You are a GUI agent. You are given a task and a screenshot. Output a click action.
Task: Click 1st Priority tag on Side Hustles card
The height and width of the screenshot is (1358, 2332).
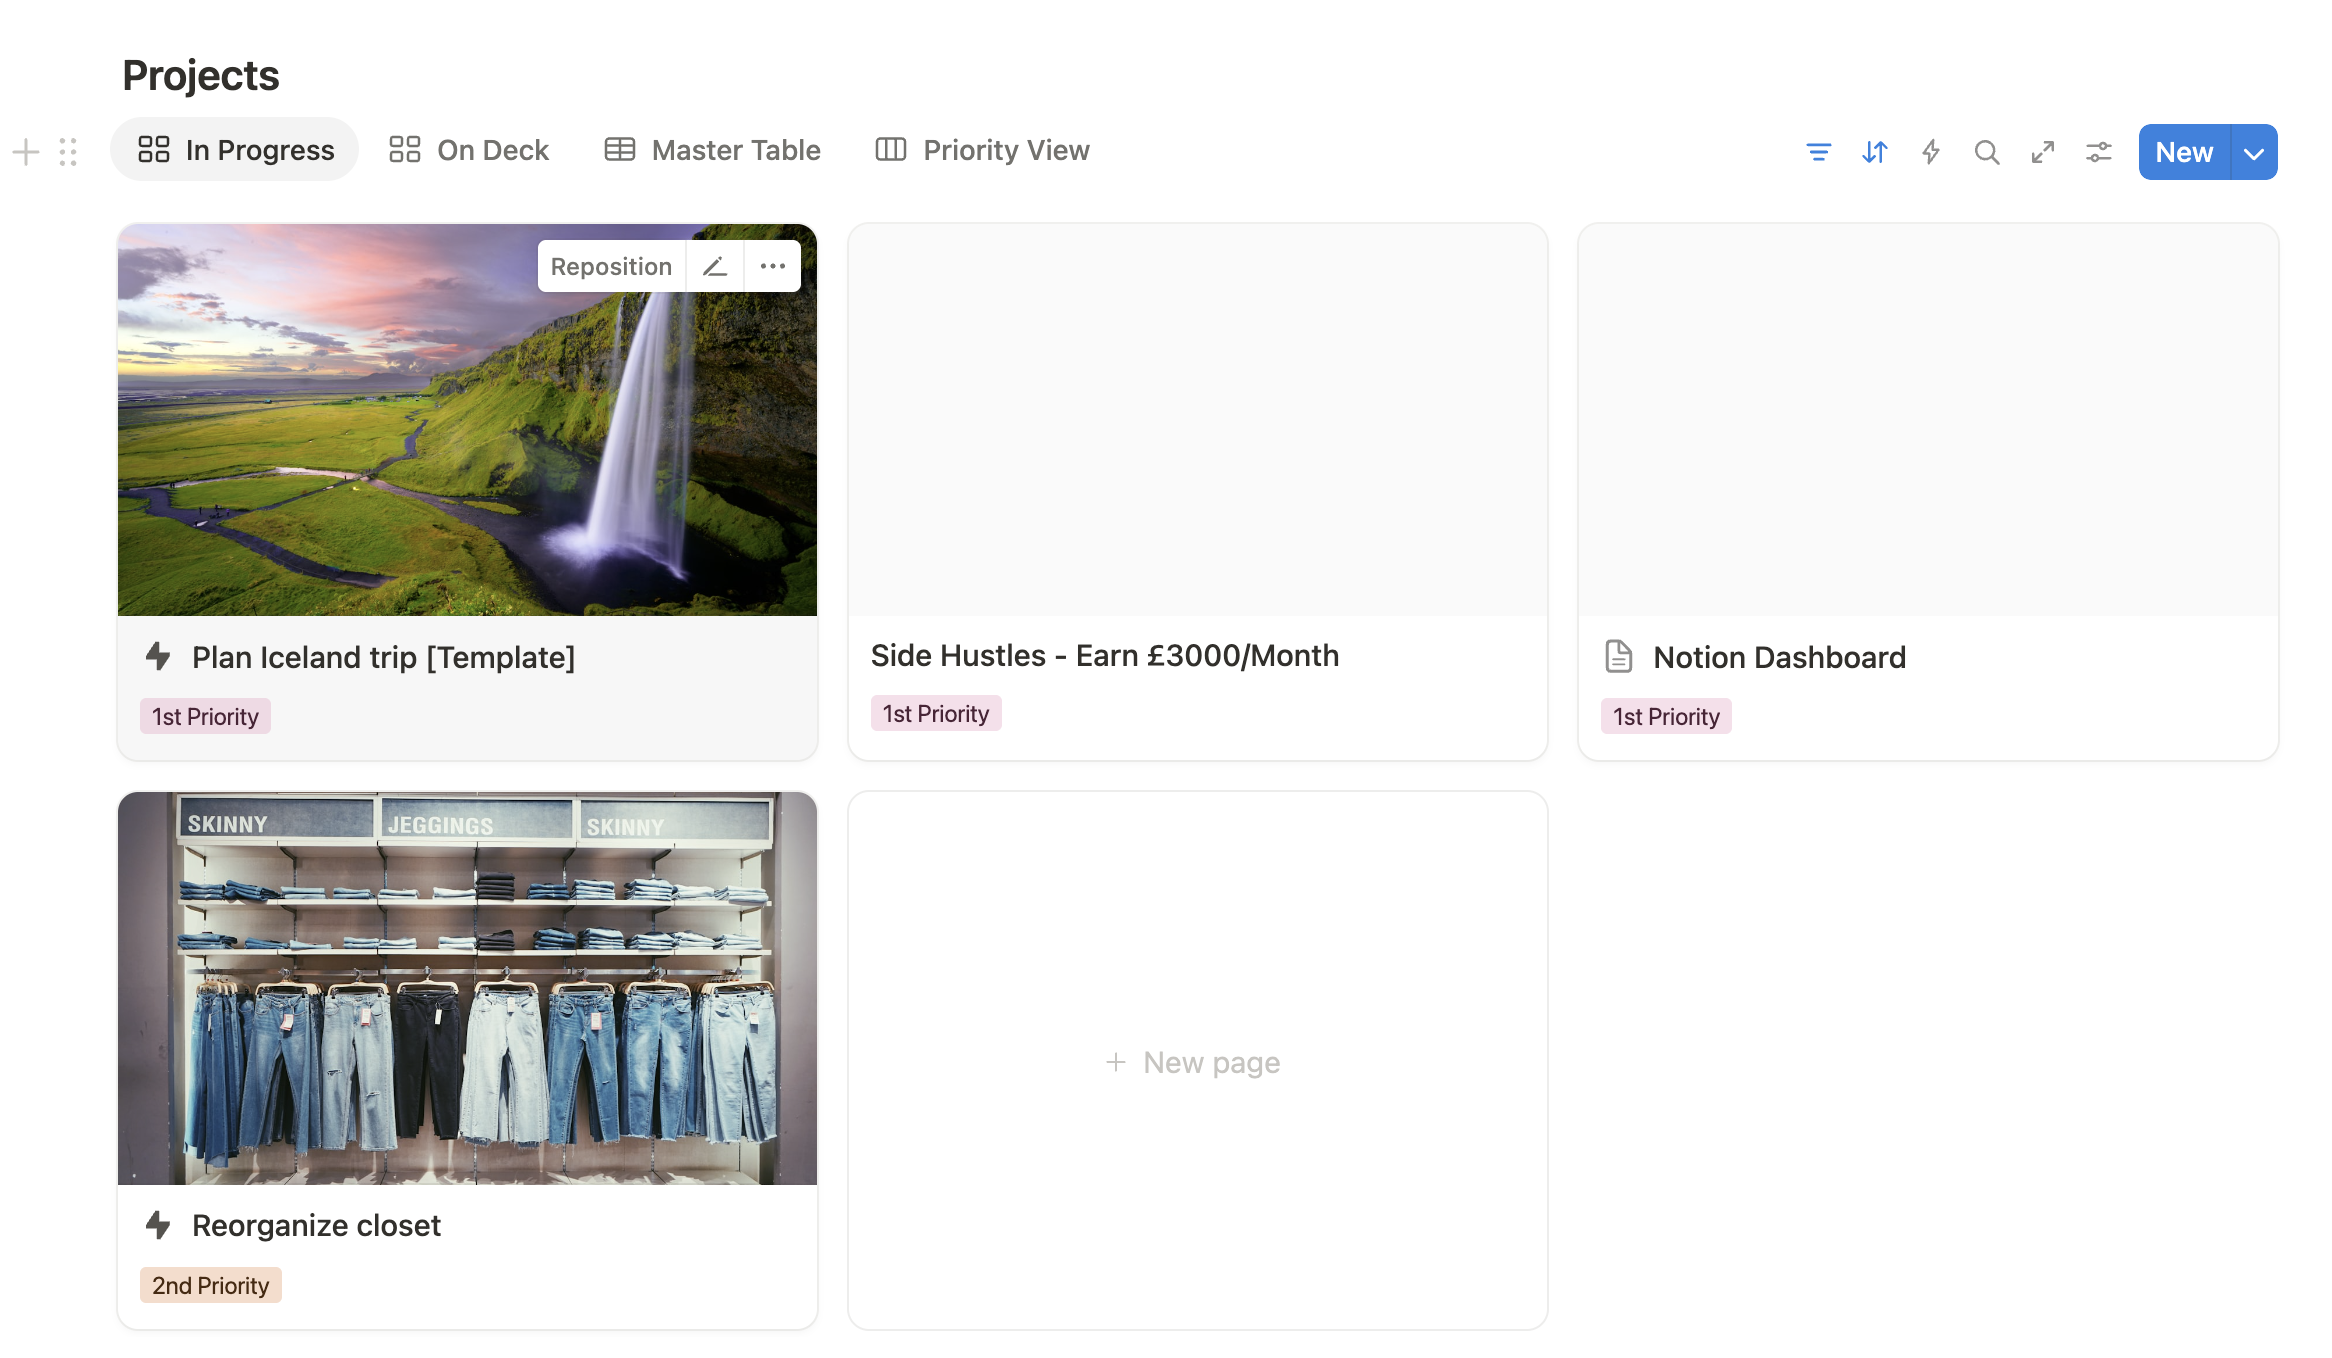point(935,713)
